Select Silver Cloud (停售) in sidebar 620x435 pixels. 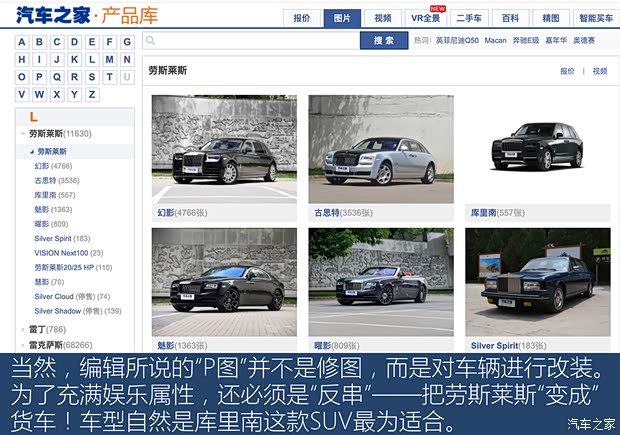click(72, 297)
